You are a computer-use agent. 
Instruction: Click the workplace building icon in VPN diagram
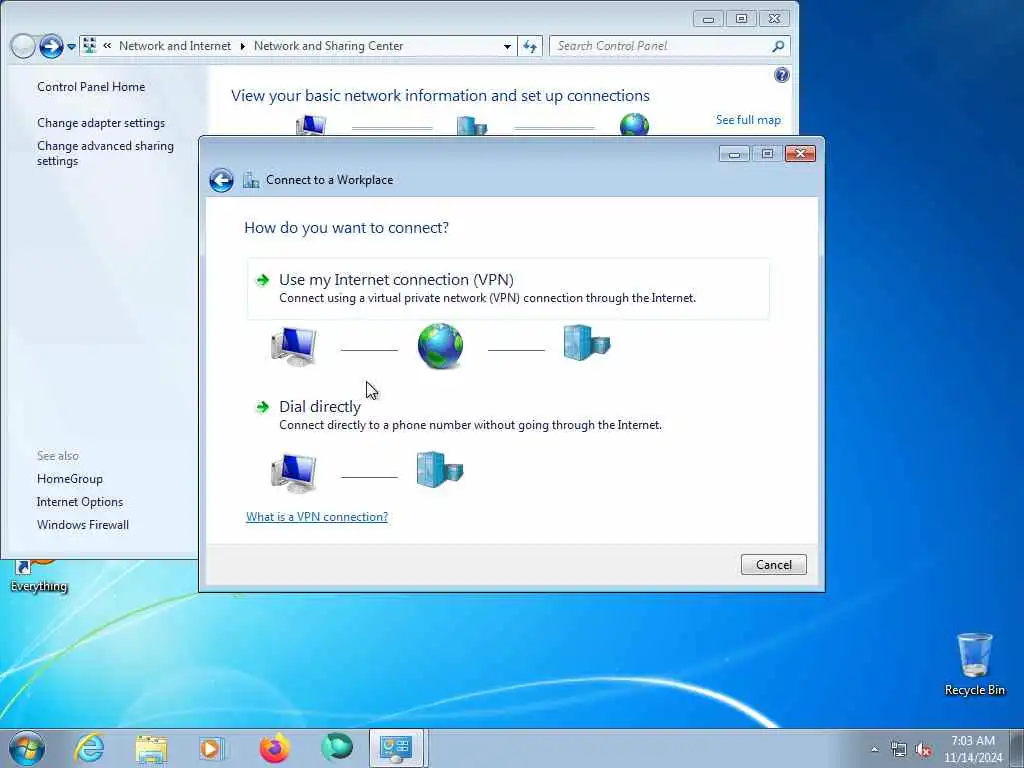[x=586, y=343]
